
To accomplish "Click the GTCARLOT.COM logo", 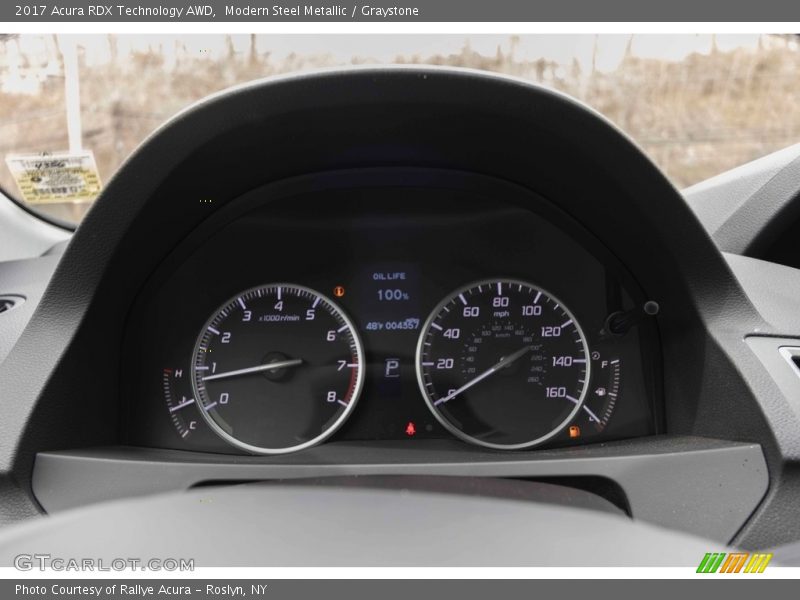I will (x=105, y=563).
